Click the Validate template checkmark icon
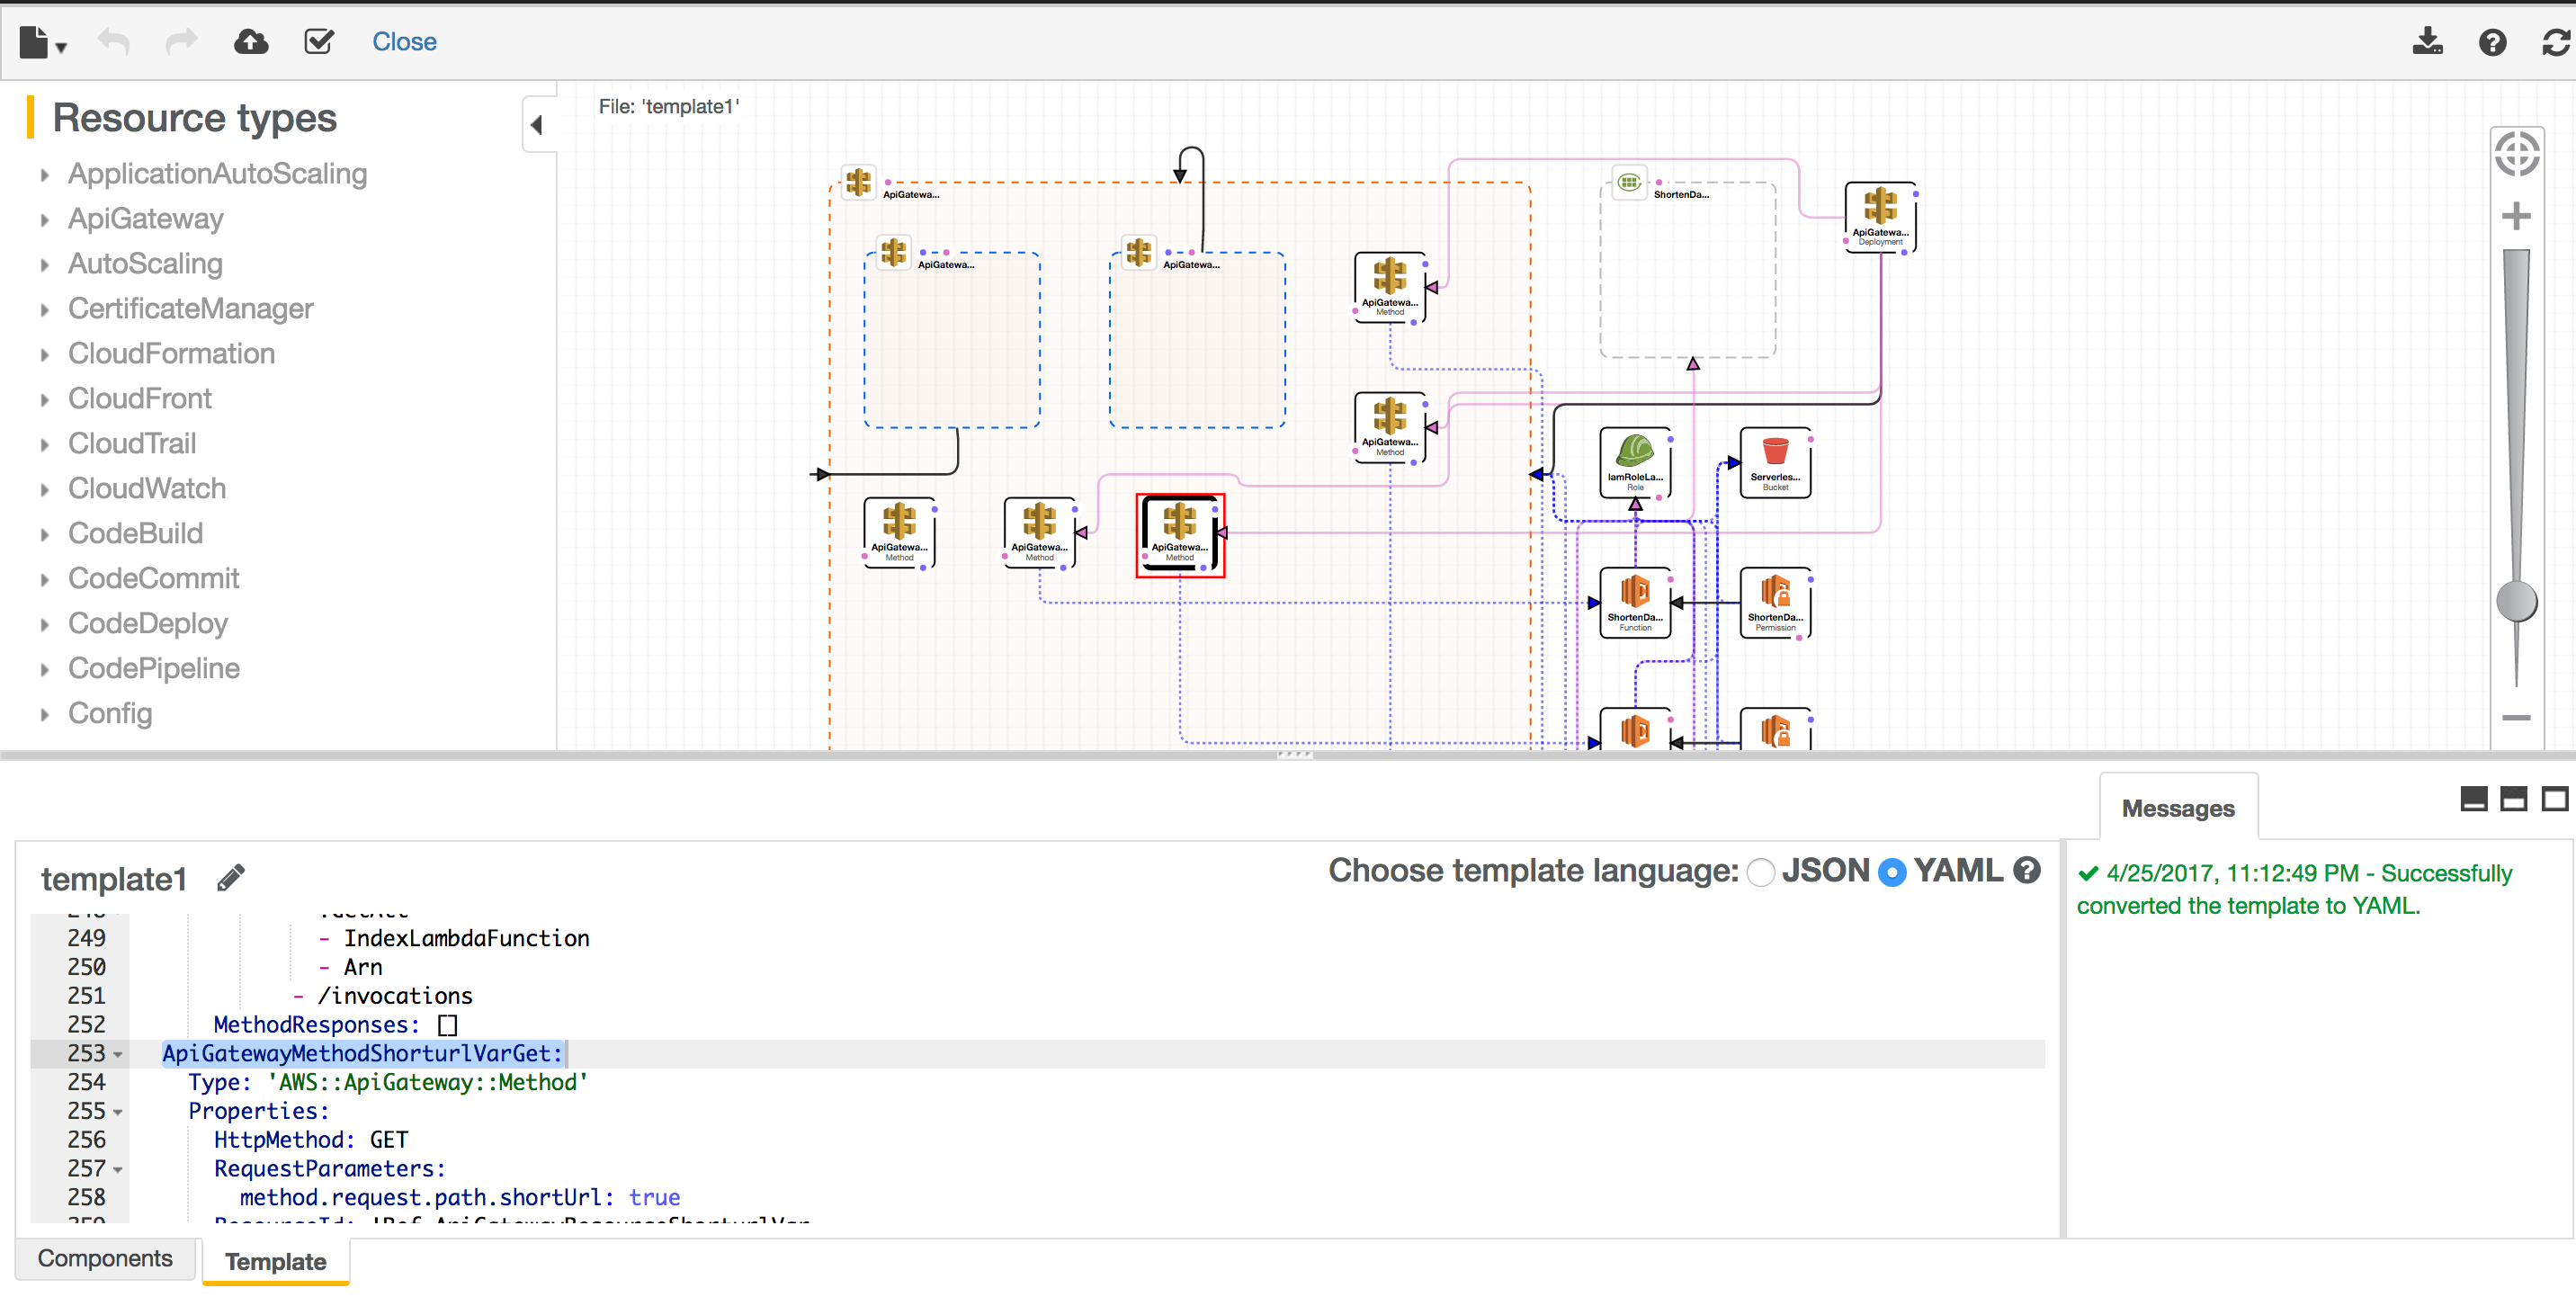 tap(319, 42)
